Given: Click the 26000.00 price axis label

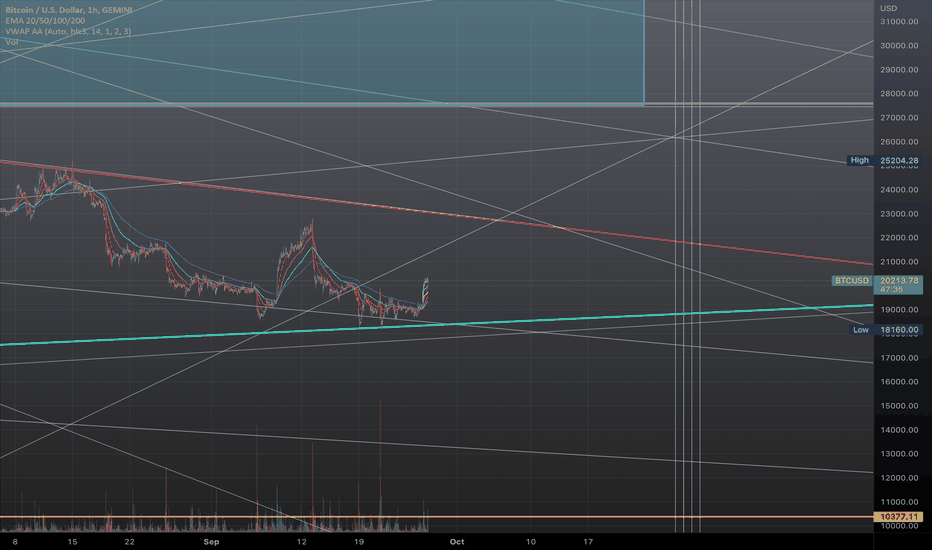Looking at the screenshot, I should coord(899,142).
